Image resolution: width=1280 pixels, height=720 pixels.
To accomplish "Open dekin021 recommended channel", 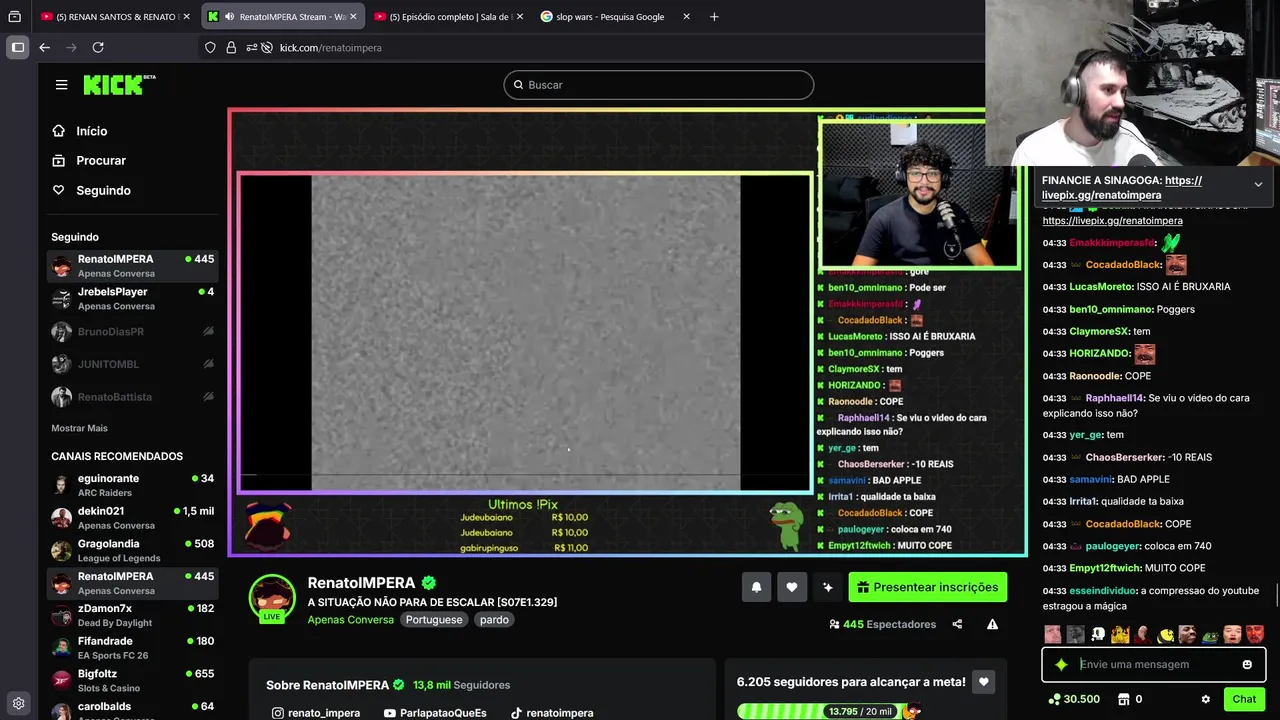I will coord(133,518).
